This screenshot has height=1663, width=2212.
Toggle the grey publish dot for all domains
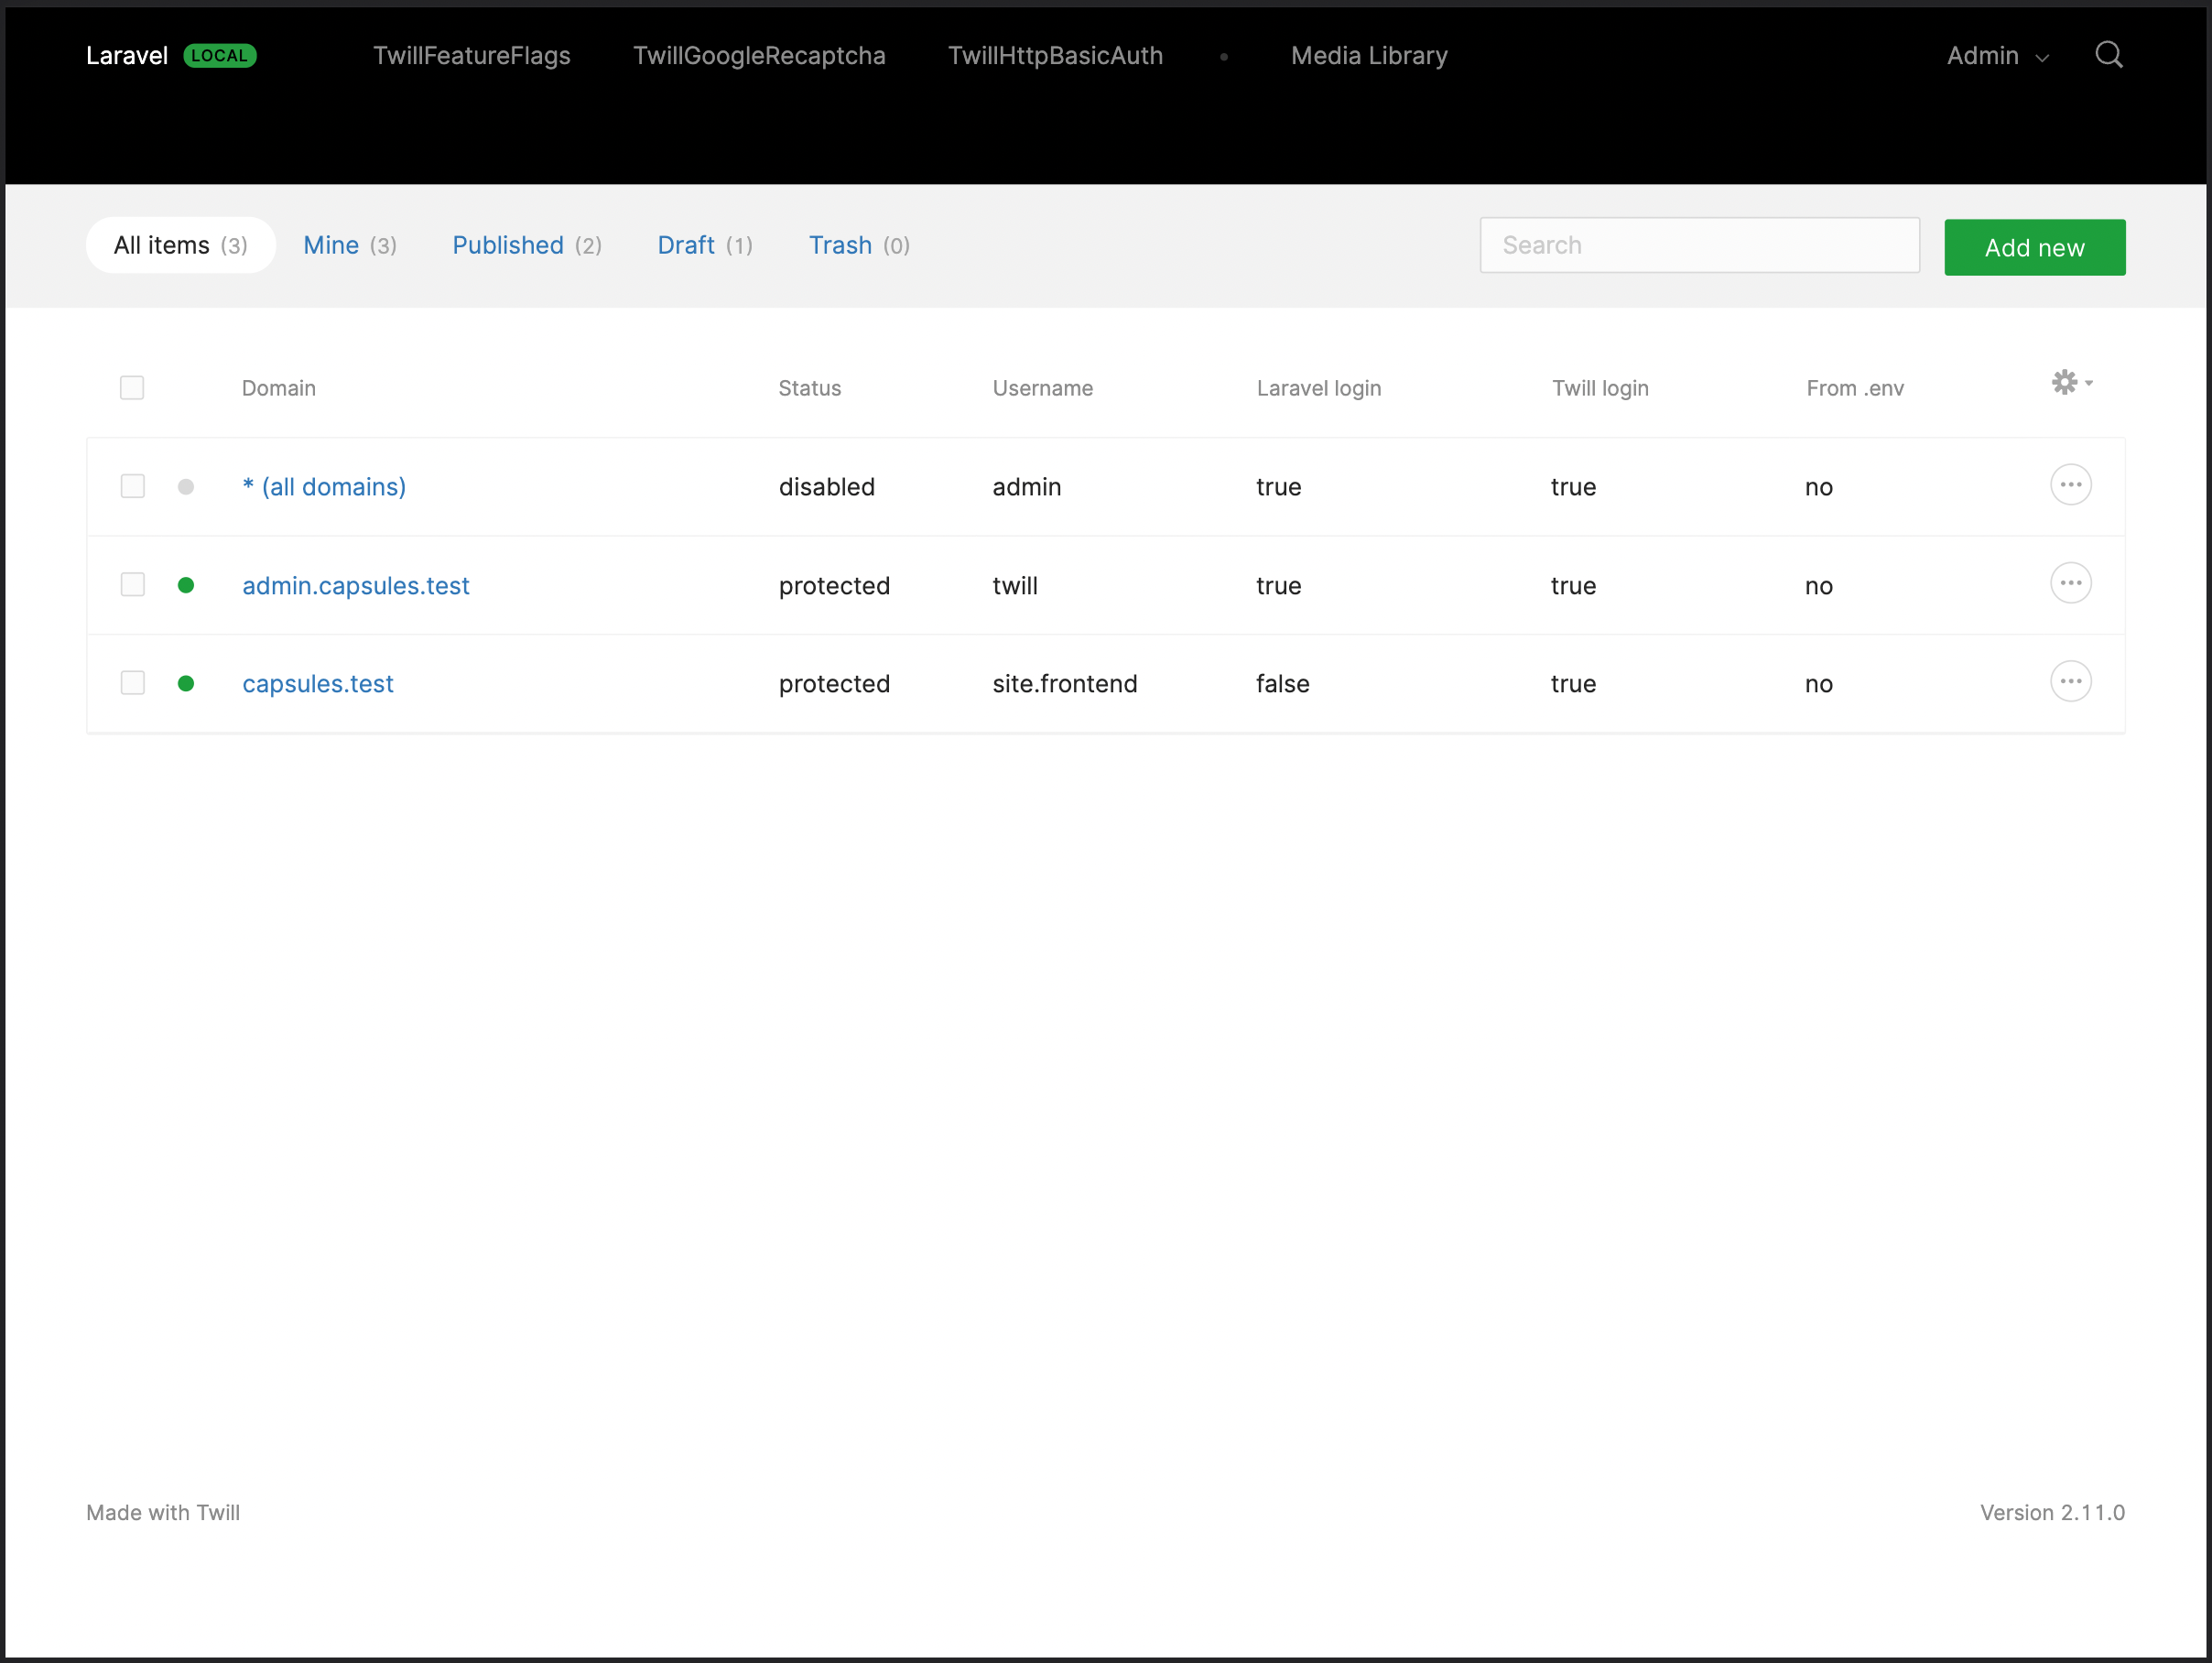(186, 487)
